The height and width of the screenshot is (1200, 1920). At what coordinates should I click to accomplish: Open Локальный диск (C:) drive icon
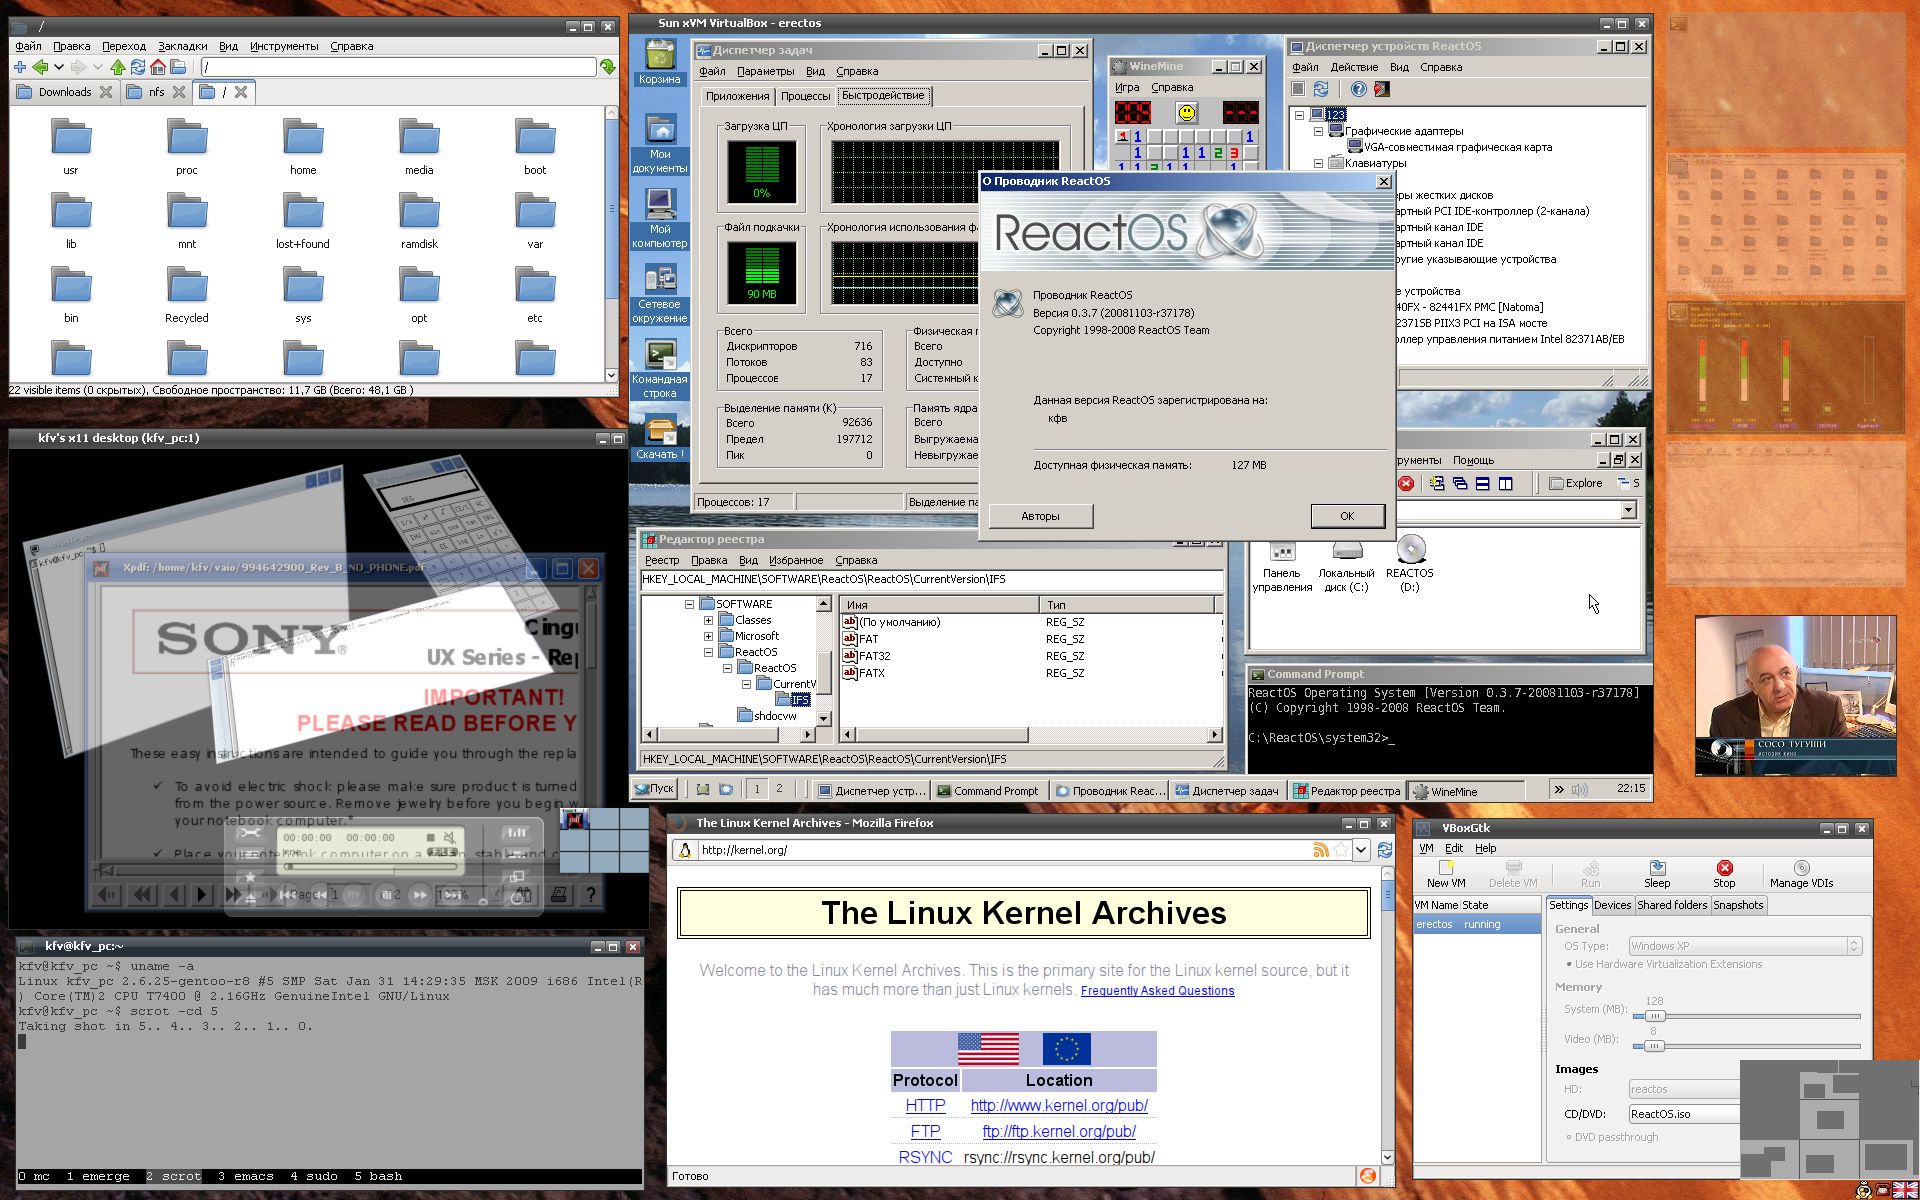click(x=1346, y=566)
